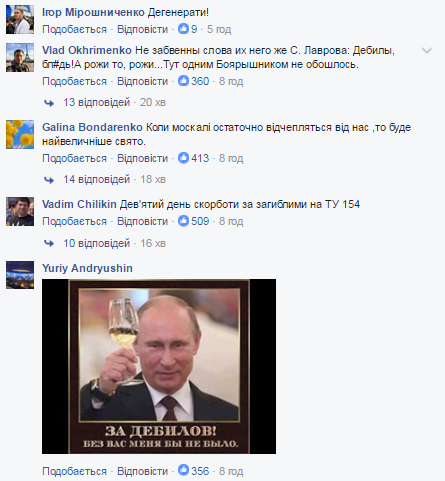Open options chevron on Vlad Okhrimenko comment
The width and height of the screenshot is (445, 481).
tap(427, 51)
